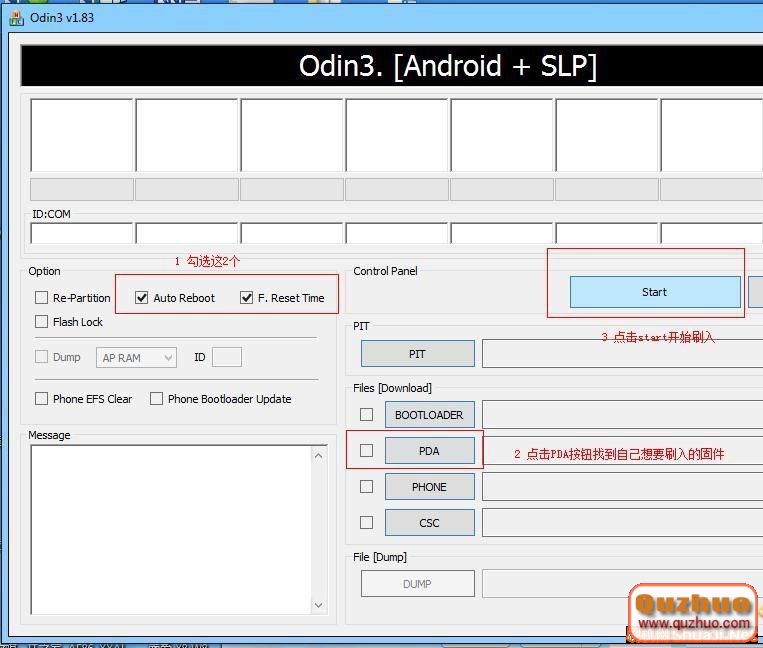The height and width of the screenshot is (648, 763).
Task: Enable the Flash Lock checkbox
Action: click(41, 322)
